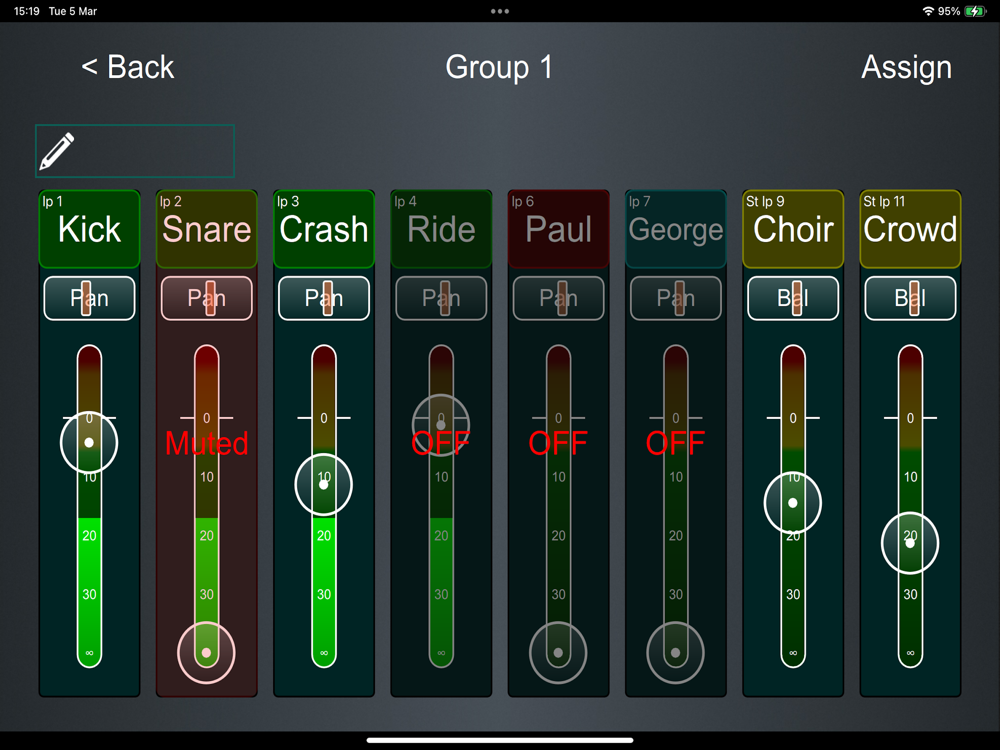Image resolution: width=1000 pixels, height=750 pixels.
Task: Tap the Snare fader knob at bottom
Action: pos(206,653)
